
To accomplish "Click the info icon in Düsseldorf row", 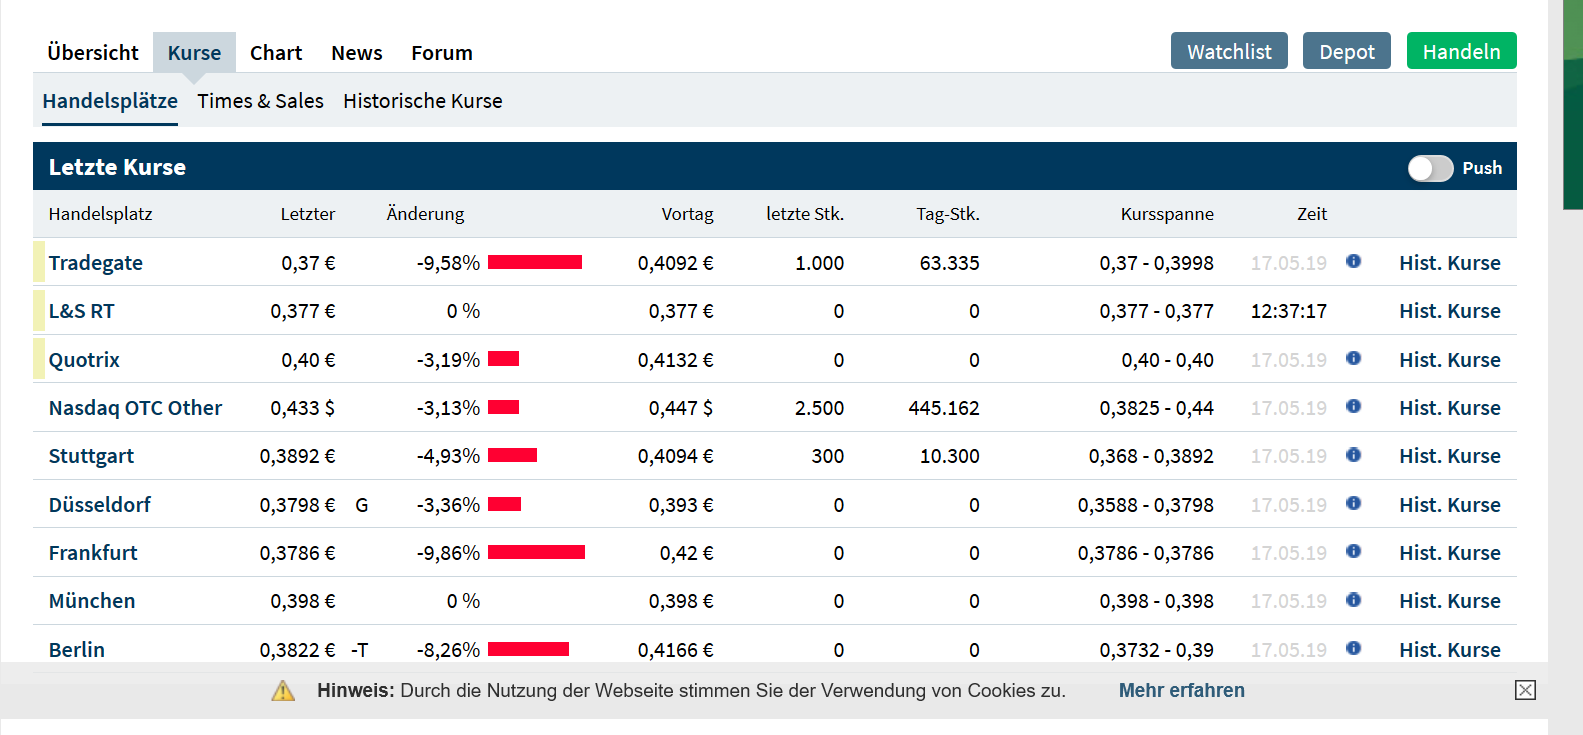I will click(x=1353, y=503).
